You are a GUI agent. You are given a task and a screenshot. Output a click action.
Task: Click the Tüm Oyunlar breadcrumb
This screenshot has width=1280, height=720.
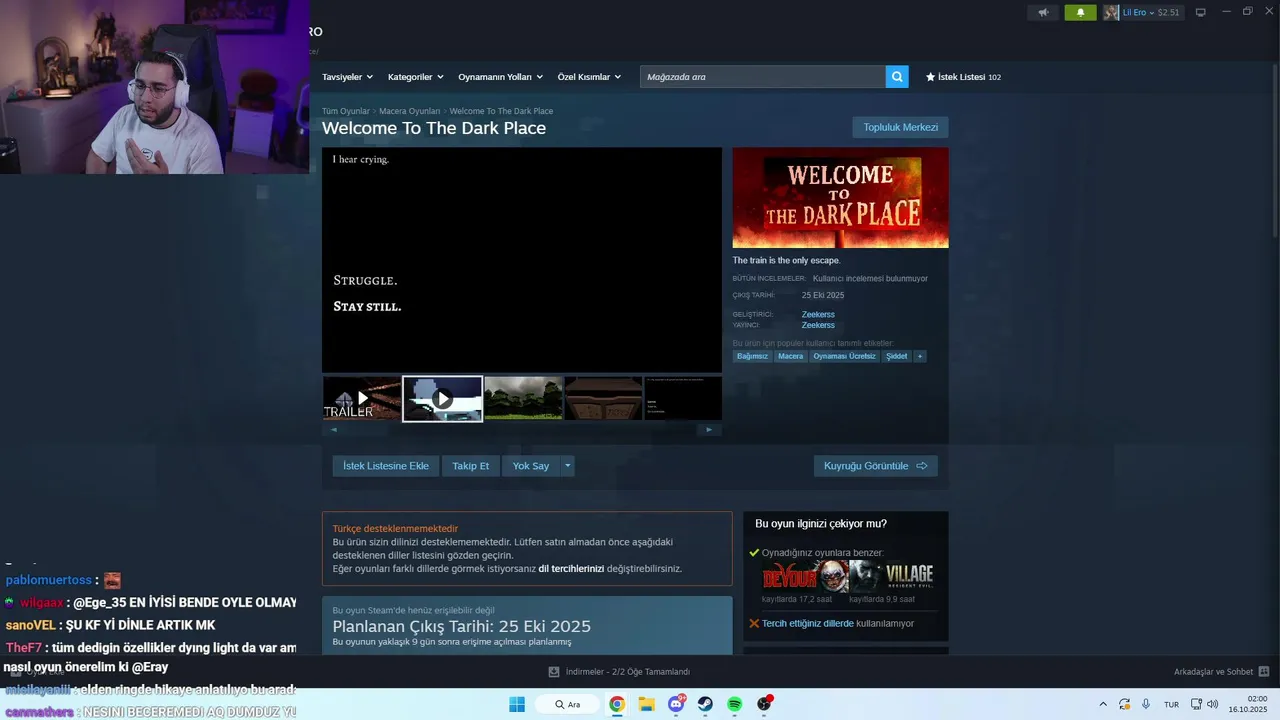click(x=346, y=111)
